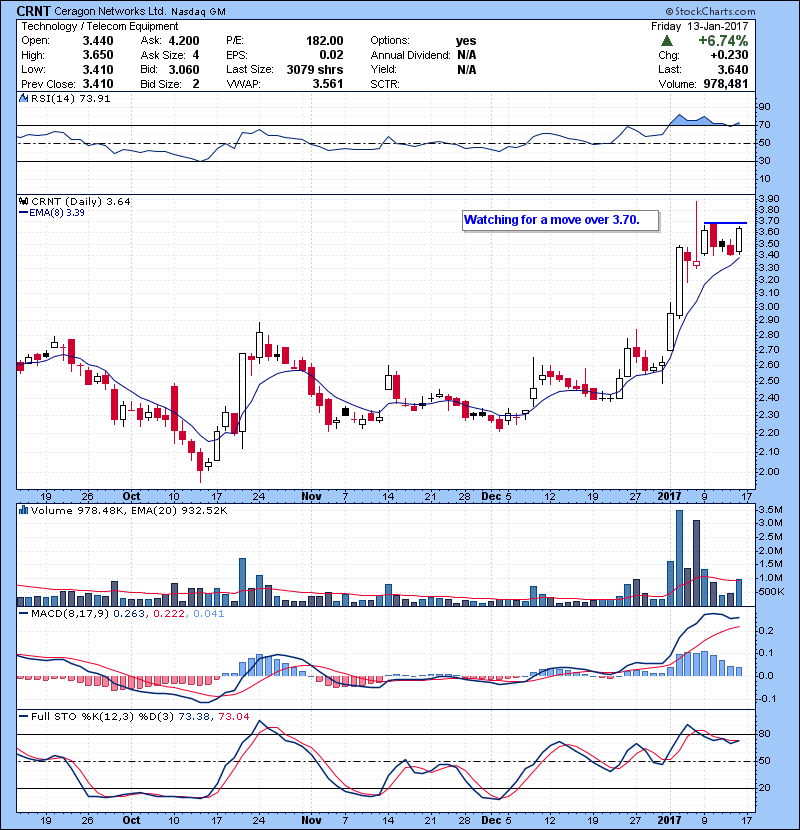This screenshot has height=830, width=800.
Task: Click the Volume value 978,481
Action: 726,84
